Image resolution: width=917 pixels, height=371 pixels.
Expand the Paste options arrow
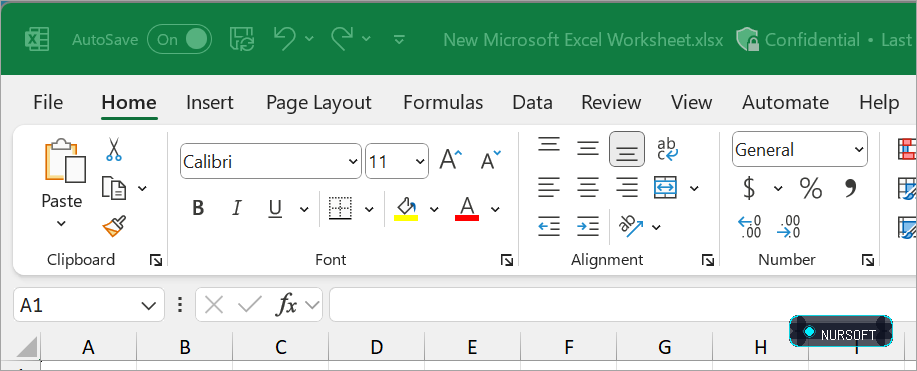tap(61, 223)
